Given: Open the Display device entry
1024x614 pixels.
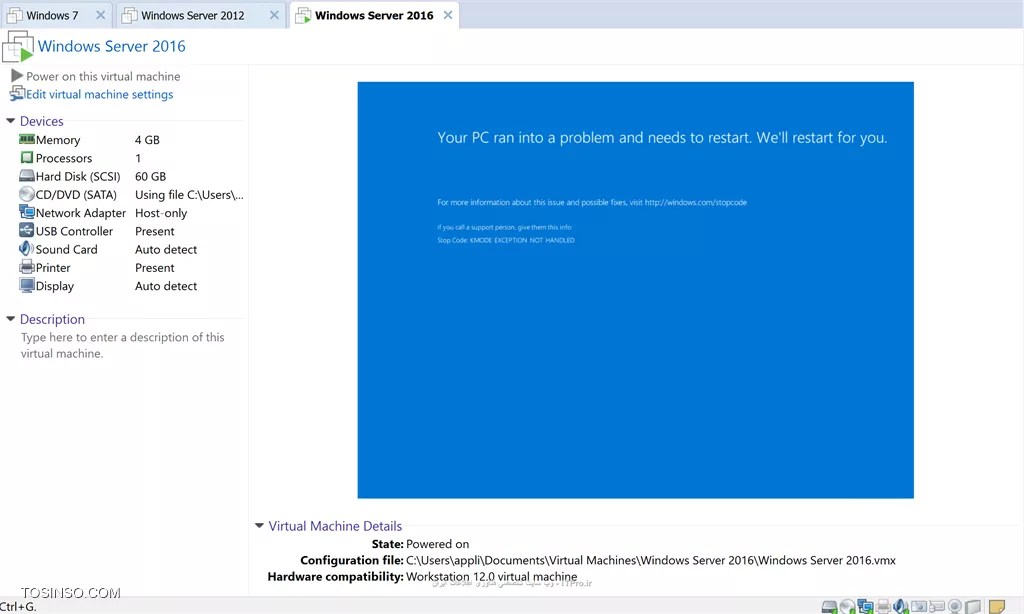Looking at the screenshot, I should click(55, 286).
